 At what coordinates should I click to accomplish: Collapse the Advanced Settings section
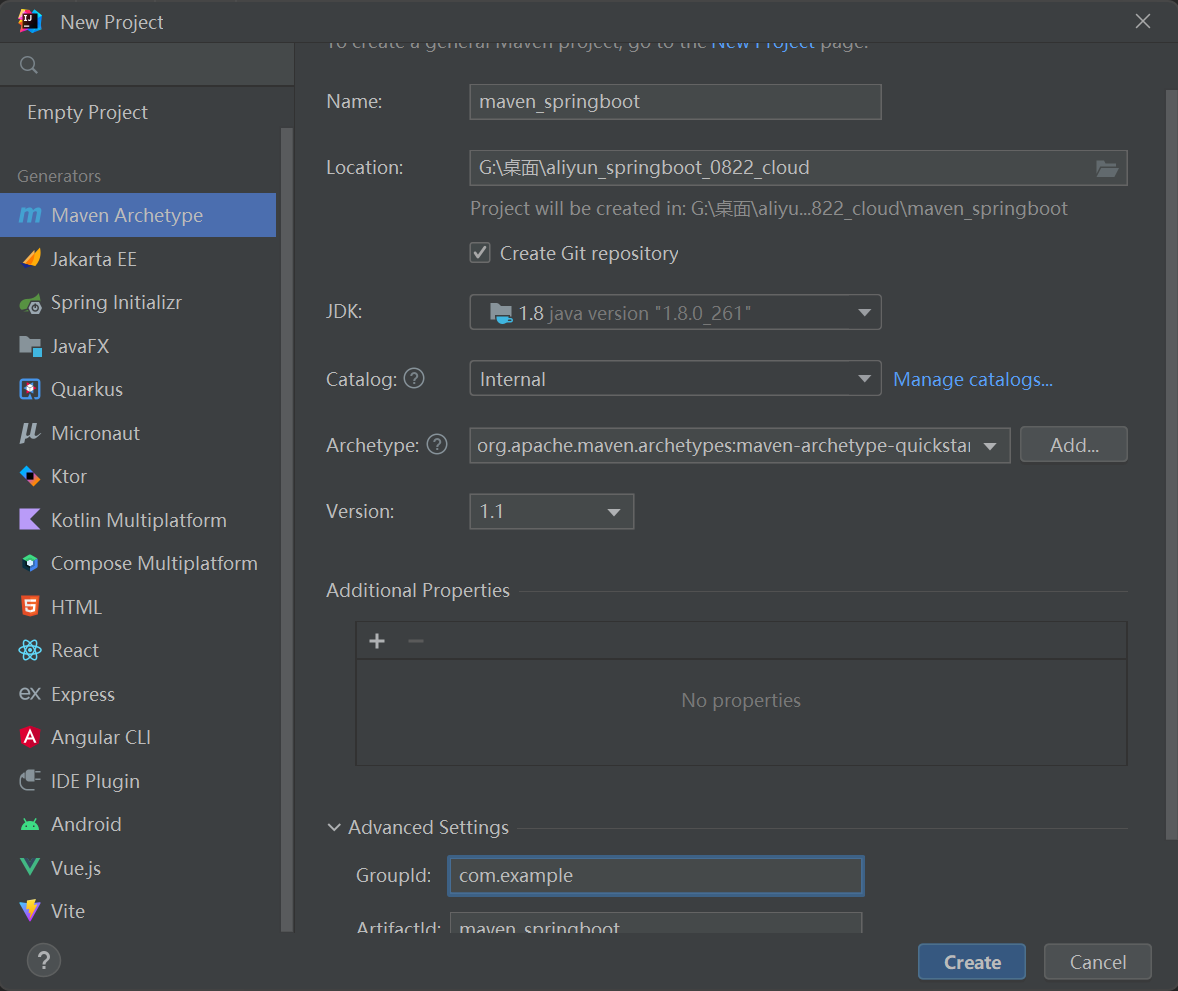[334, 827]
